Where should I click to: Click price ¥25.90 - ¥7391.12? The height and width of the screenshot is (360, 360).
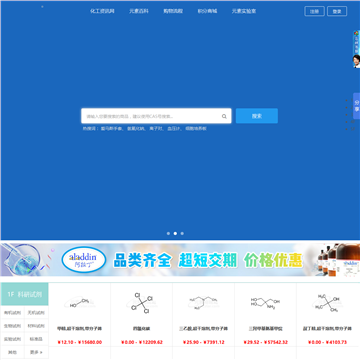coord(203,342)
